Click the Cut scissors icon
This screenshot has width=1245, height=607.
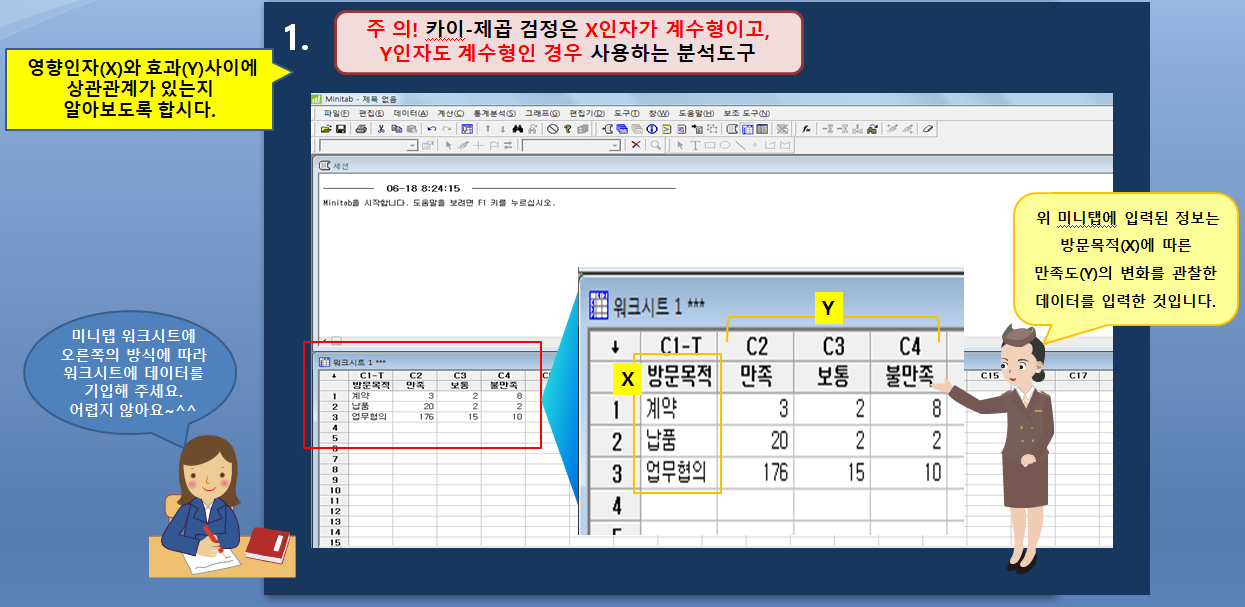381,129
